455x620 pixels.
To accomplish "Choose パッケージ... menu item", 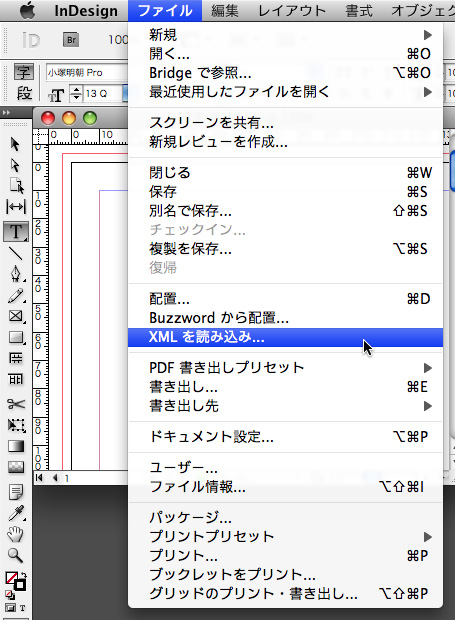I will pyautogui.click(x=285, y=518).
